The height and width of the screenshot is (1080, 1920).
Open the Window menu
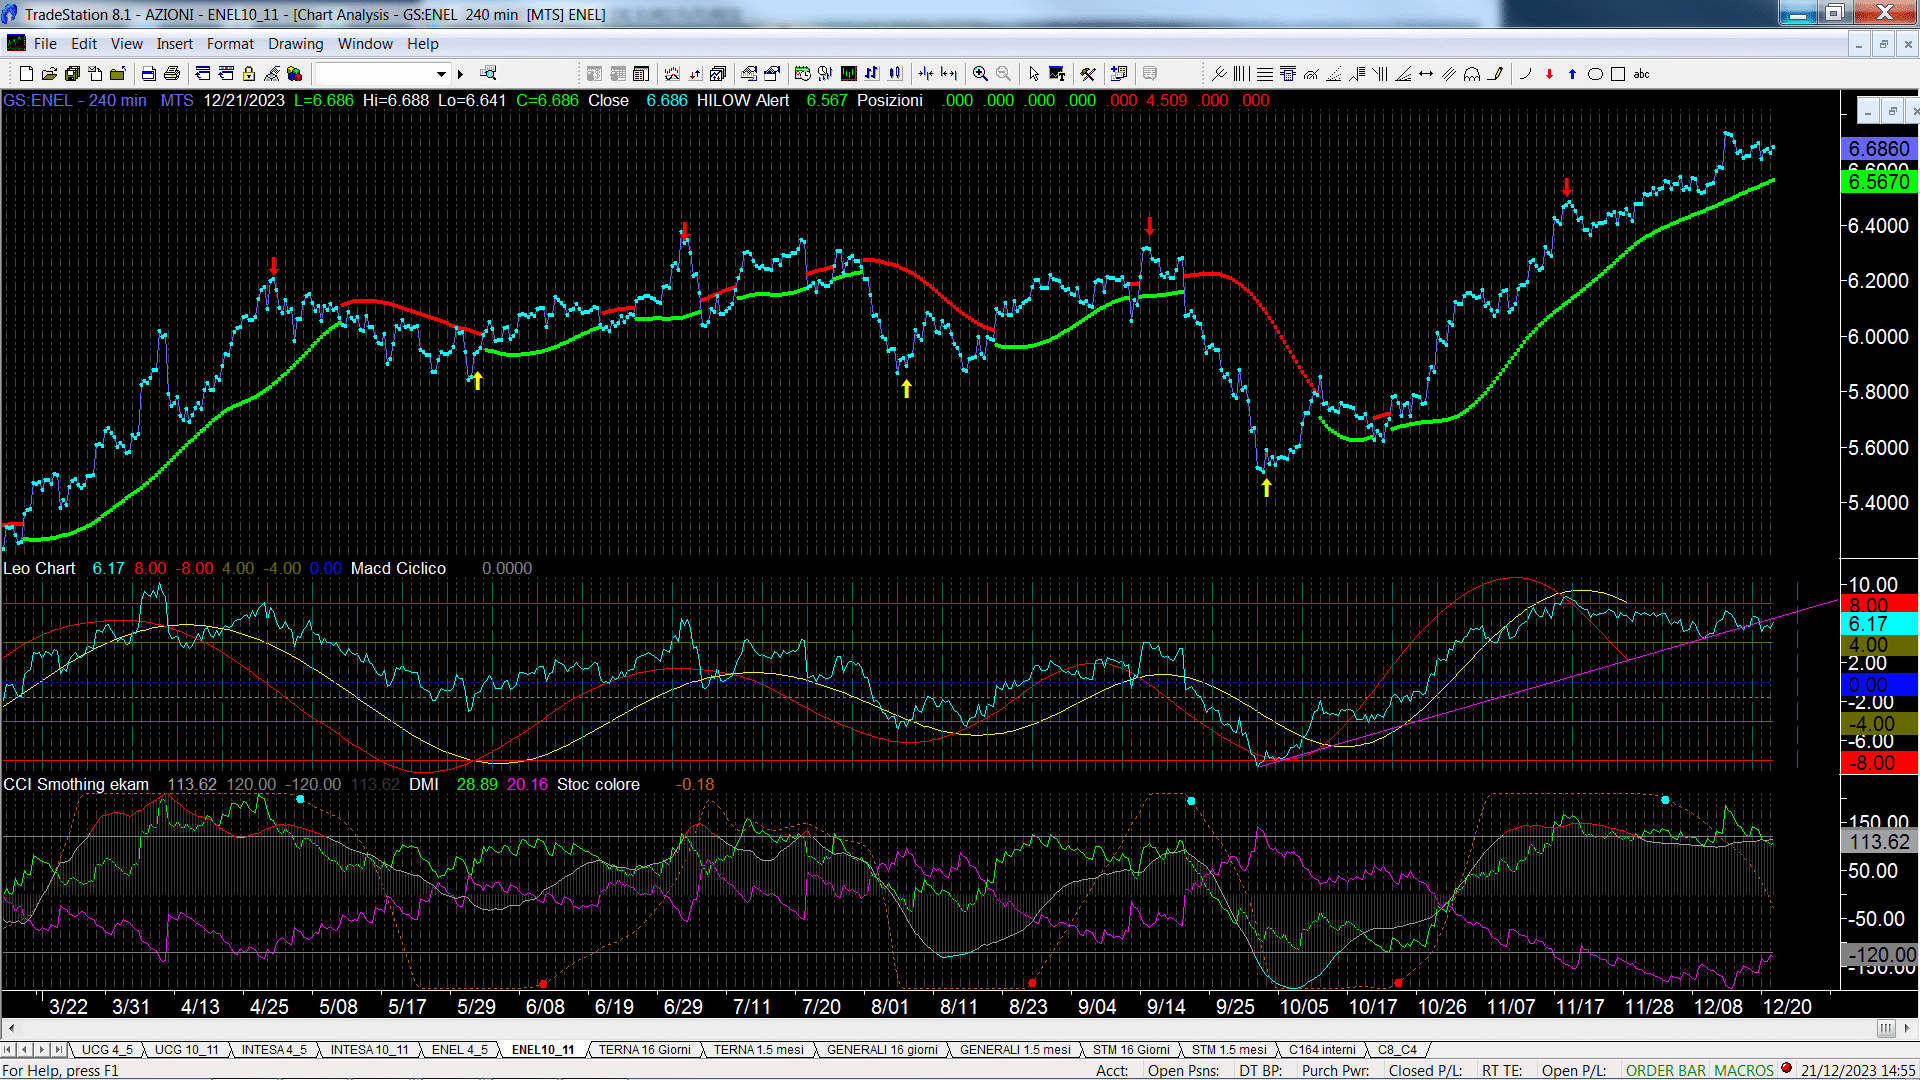coord(365,44)
